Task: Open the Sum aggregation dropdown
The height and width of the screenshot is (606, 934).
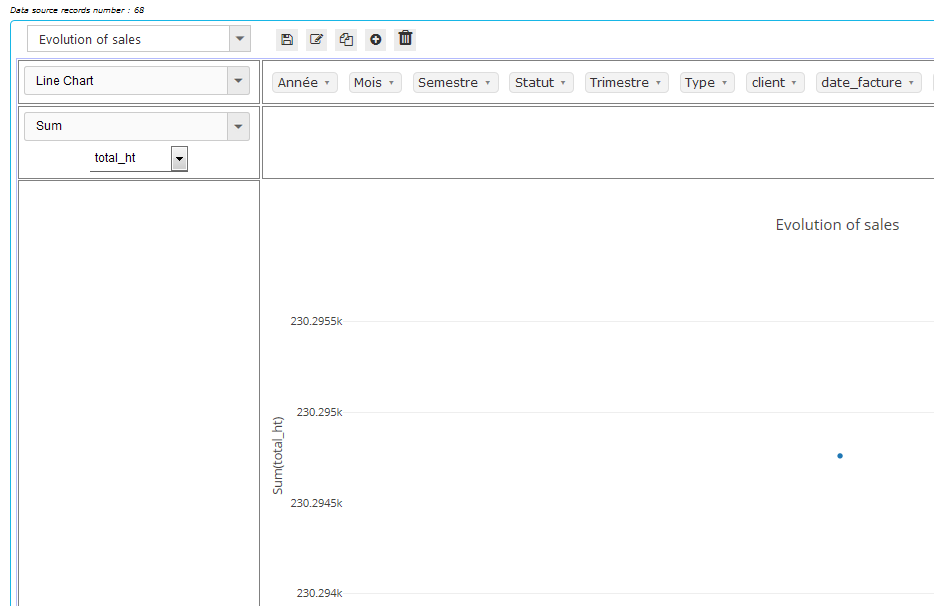Action: pos(239,126)
